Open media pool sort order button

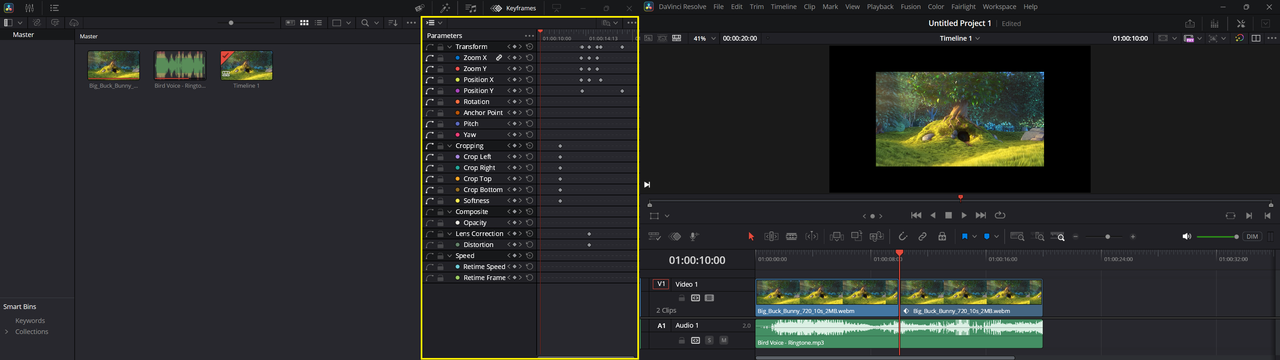click(393, 22)
